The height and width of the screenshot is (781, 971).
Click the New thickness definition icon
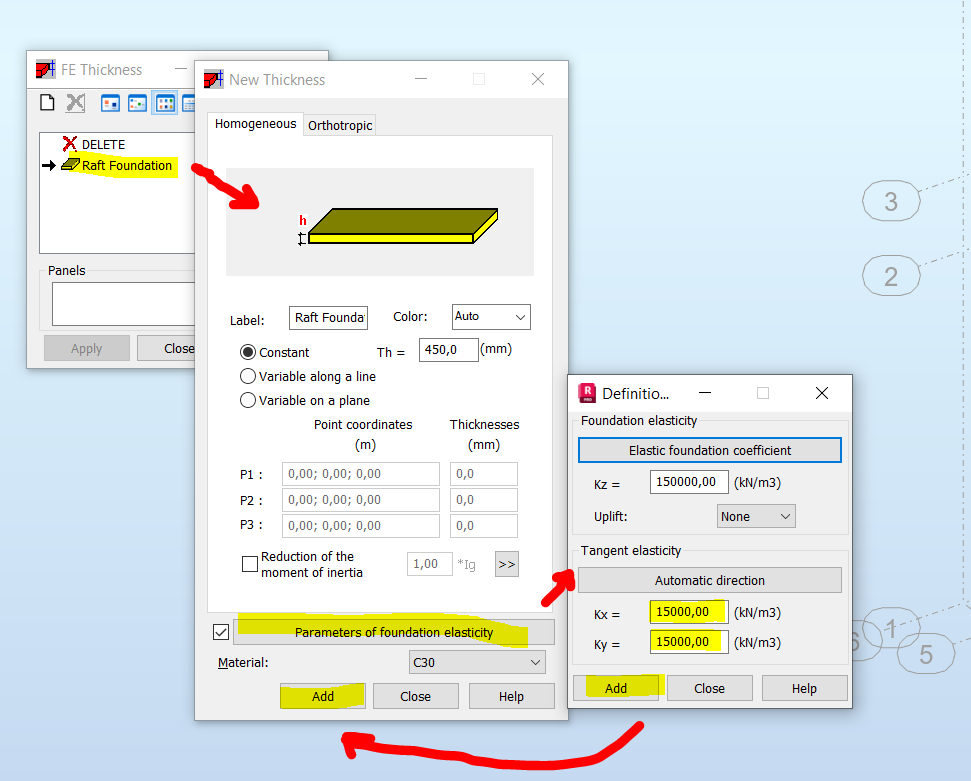(47, 102)
